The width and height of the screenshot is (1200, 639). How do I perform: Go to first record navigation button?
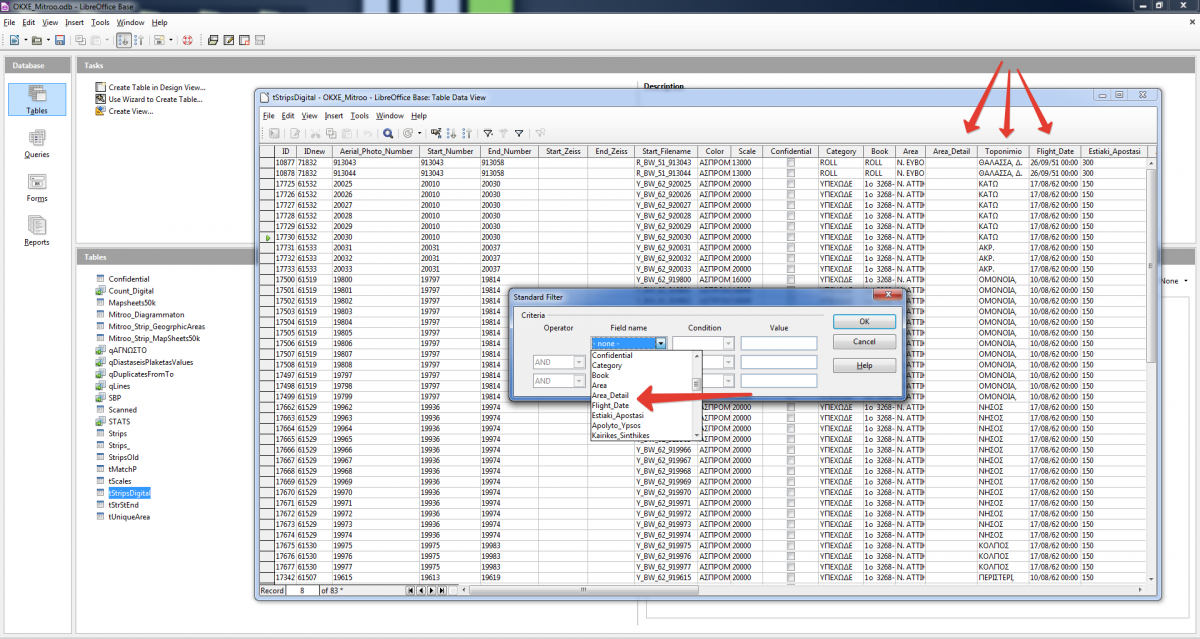411,591
